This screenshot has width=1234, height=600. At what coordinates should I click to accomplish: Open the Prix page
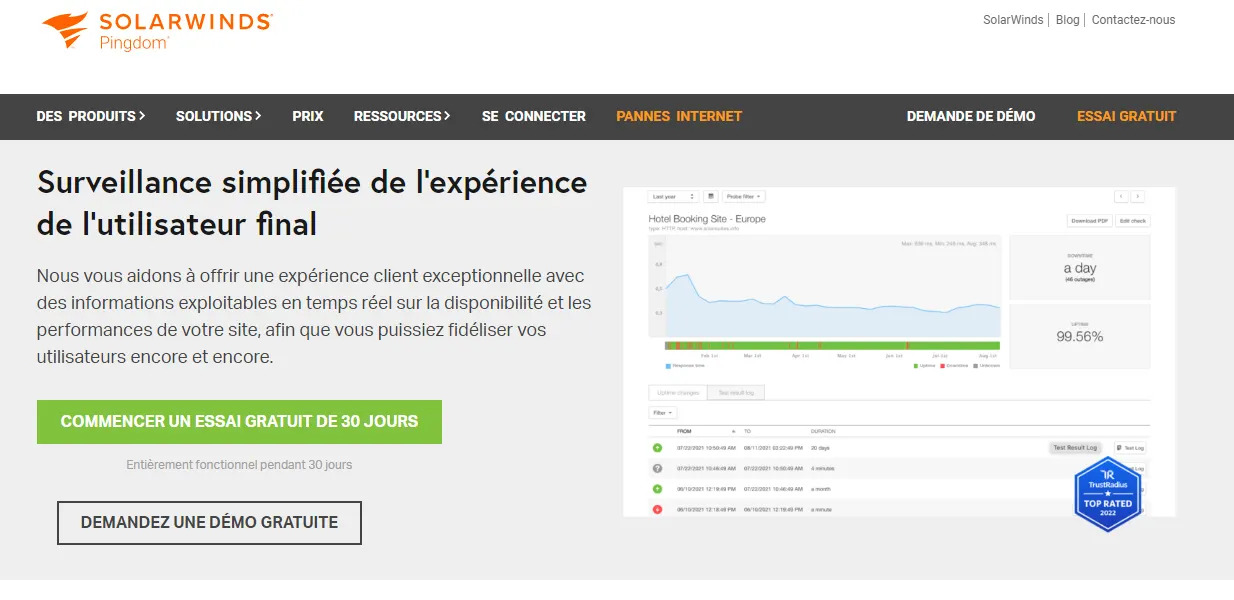308,116
